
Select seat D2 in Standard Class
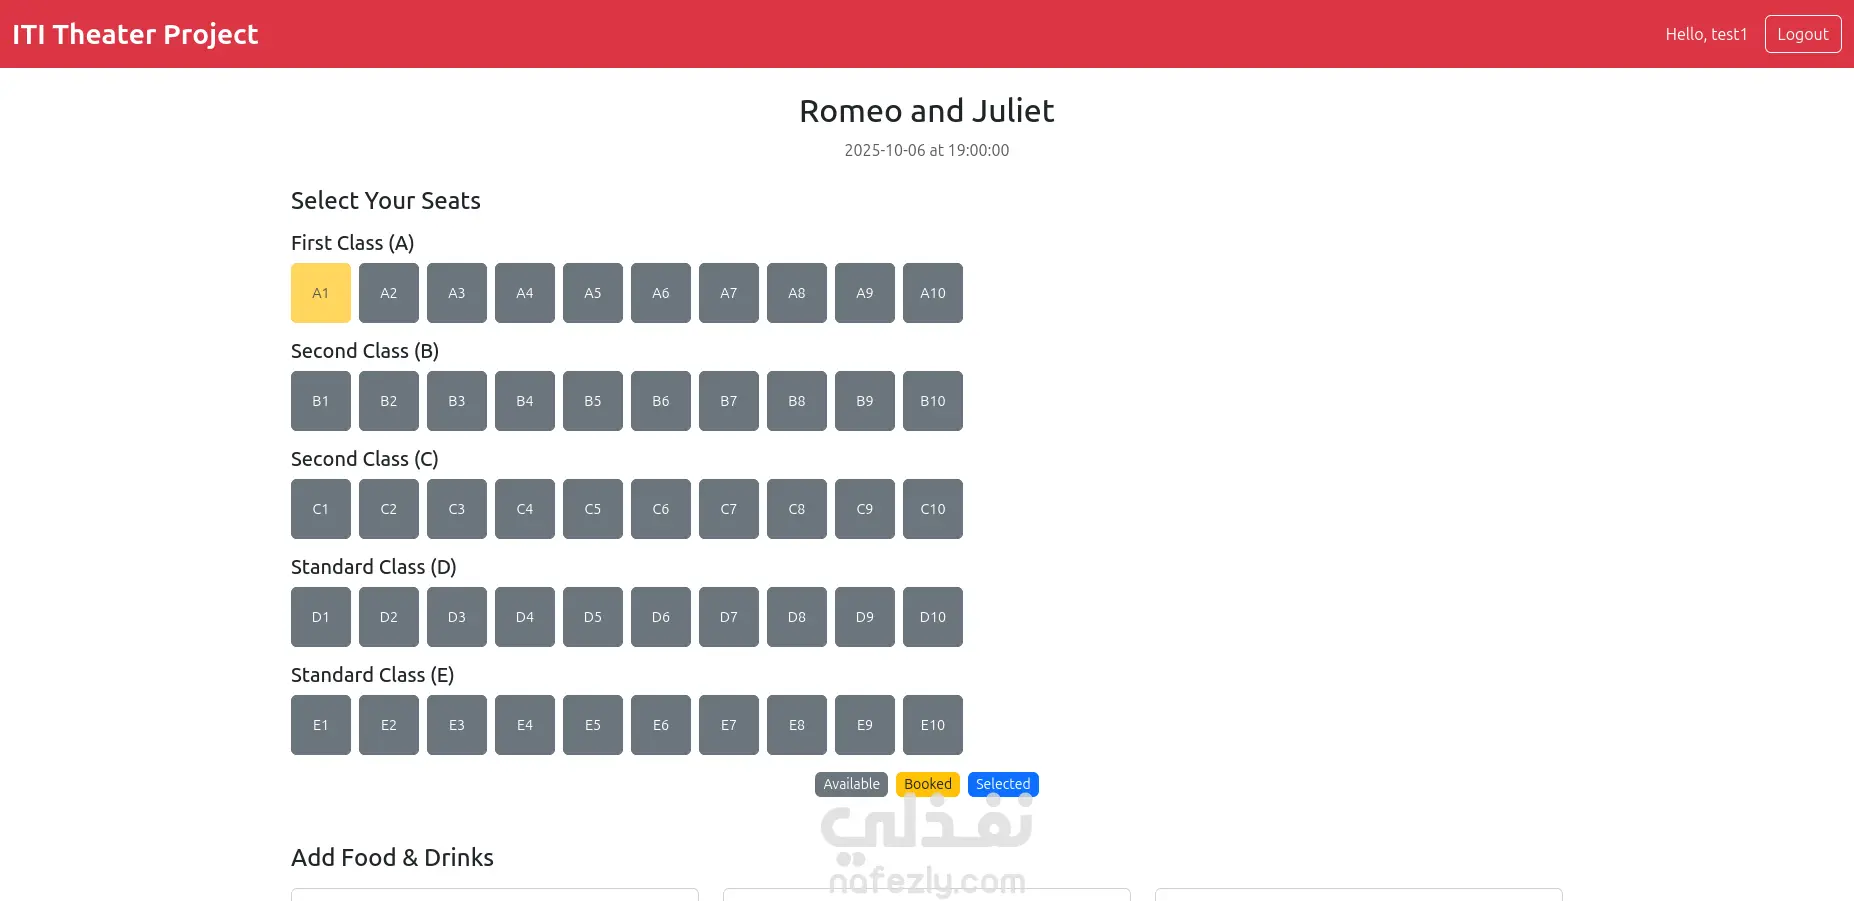(x=389, y=617)
